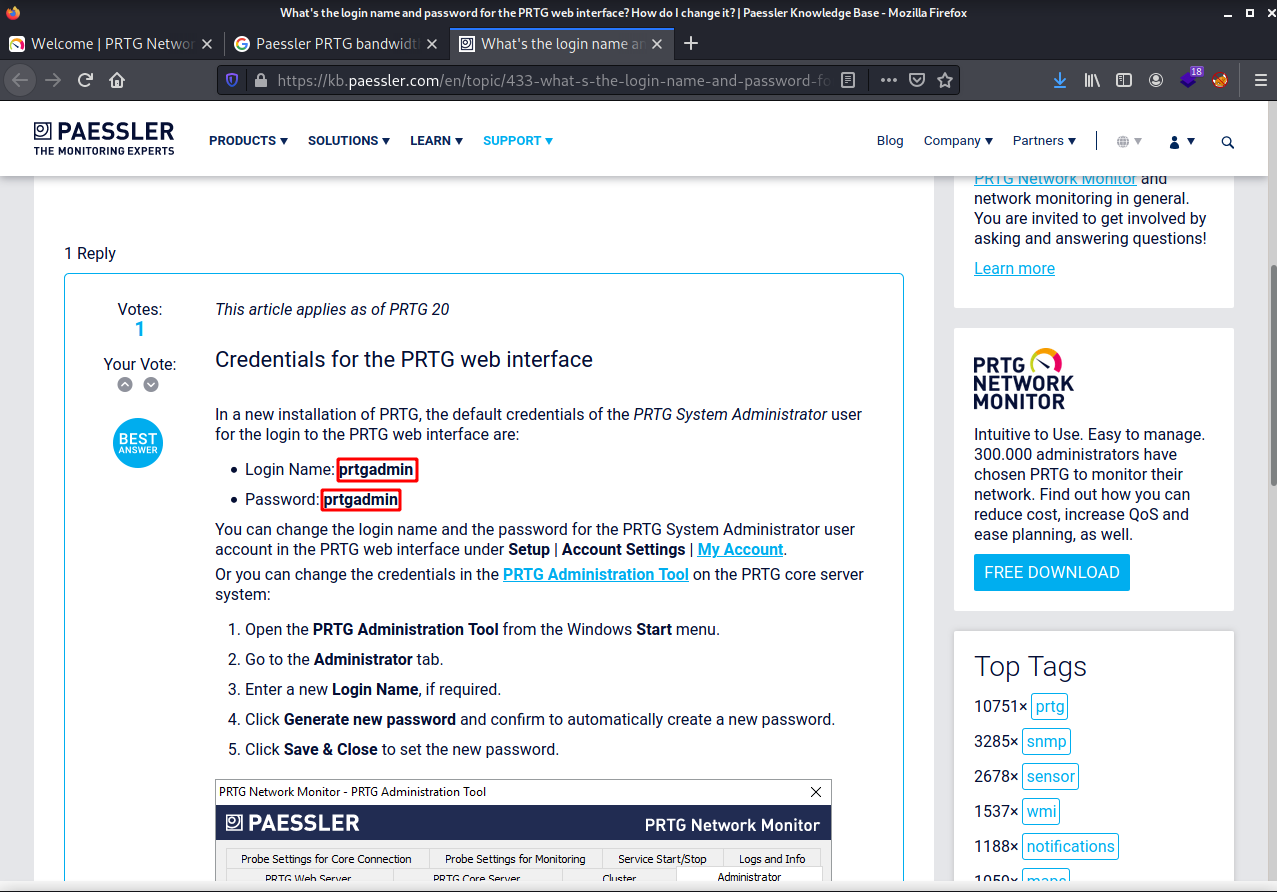The height and width of the screenshot is (892, 1277).
Task: Expand the LEARN menu
Action: 436,141
